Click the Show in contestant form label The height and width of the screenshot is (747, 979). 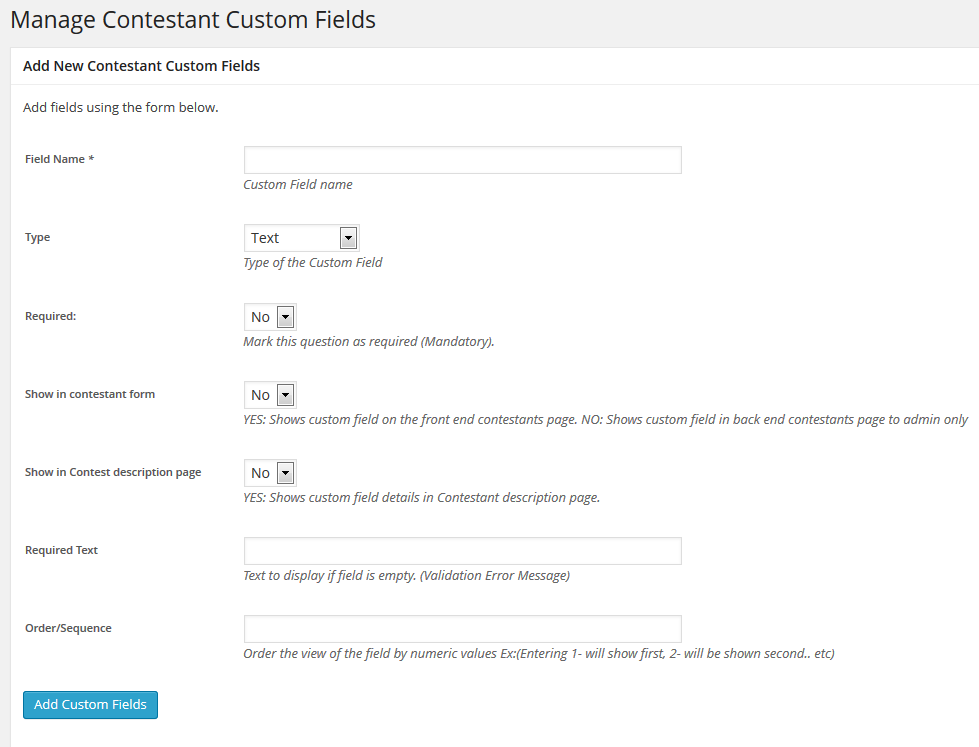click(90, 394)
